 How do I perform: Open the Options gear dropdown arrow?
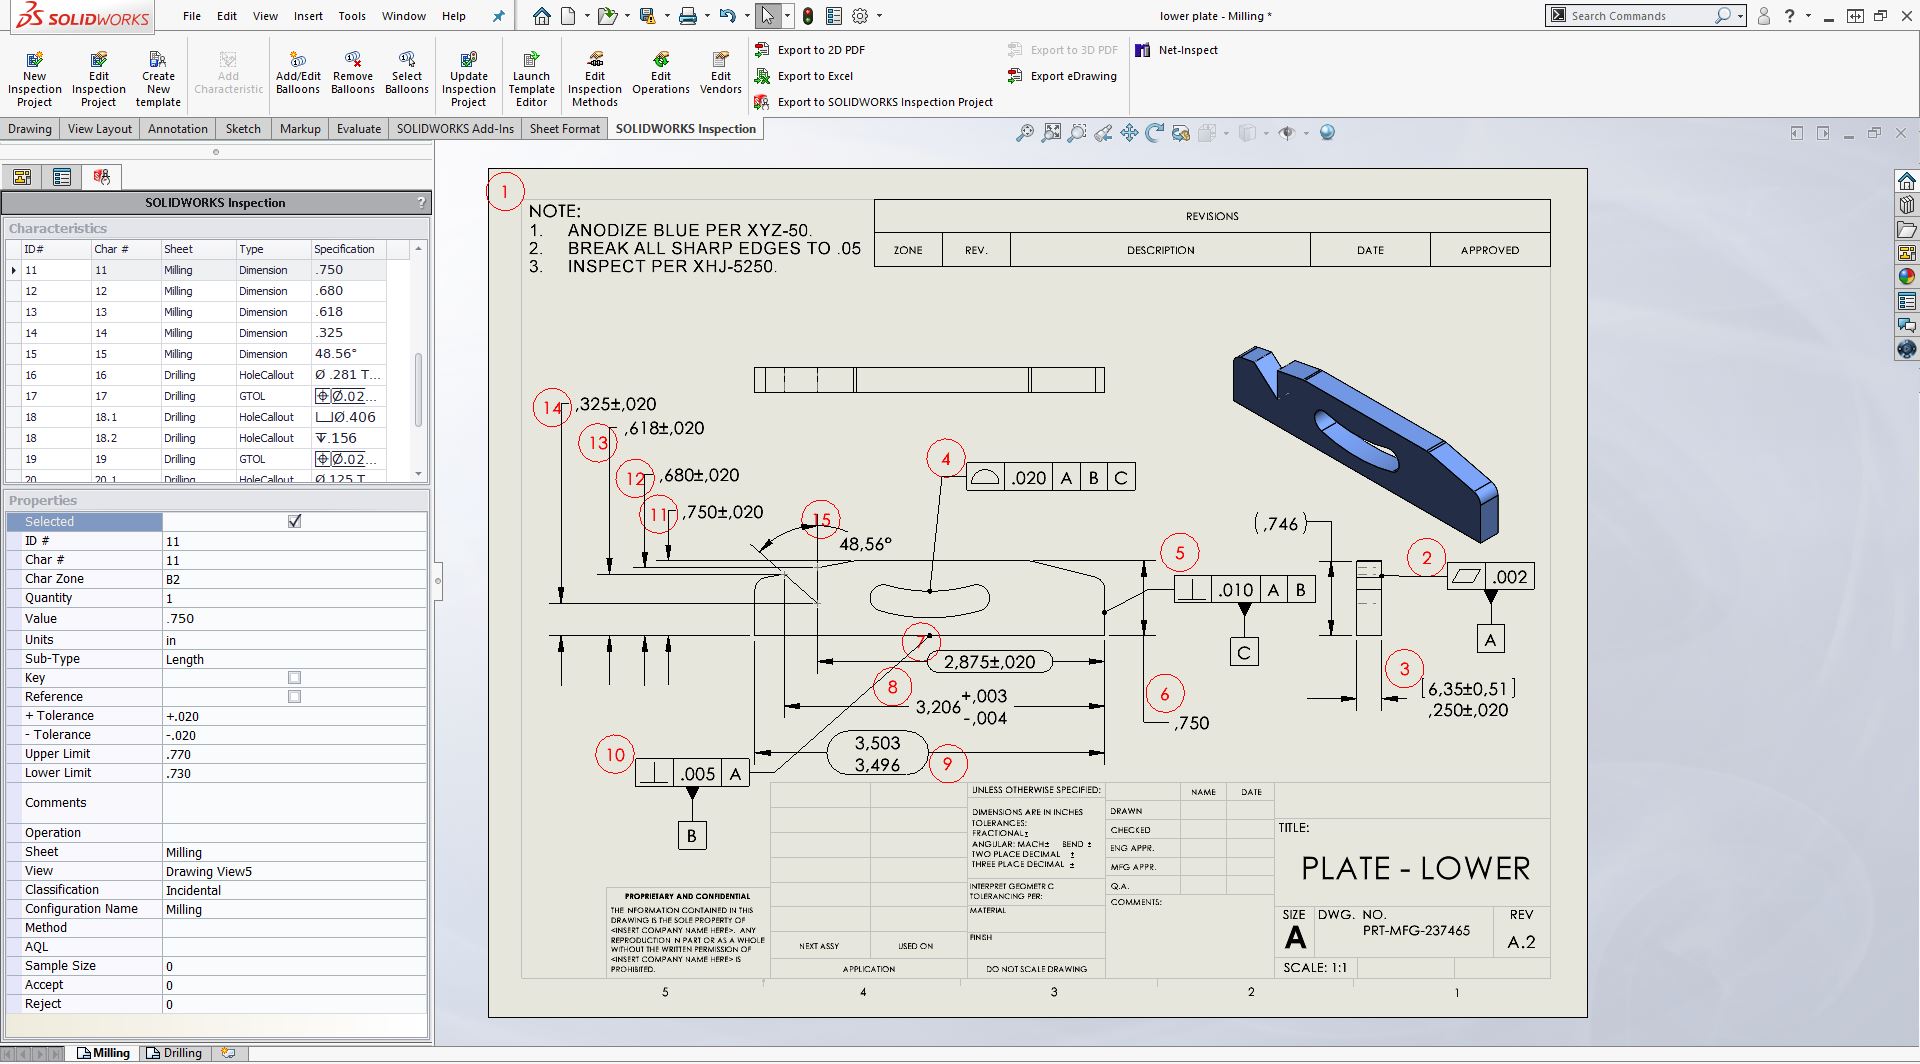point(879,16)
